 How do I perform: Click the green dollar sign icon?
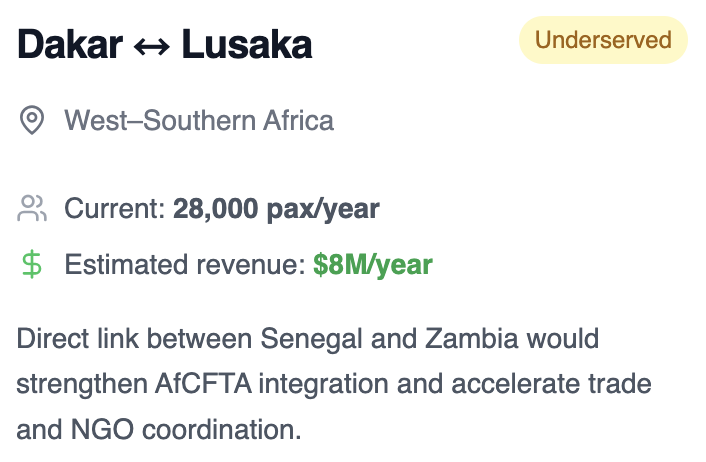click(x=32, y=264)
